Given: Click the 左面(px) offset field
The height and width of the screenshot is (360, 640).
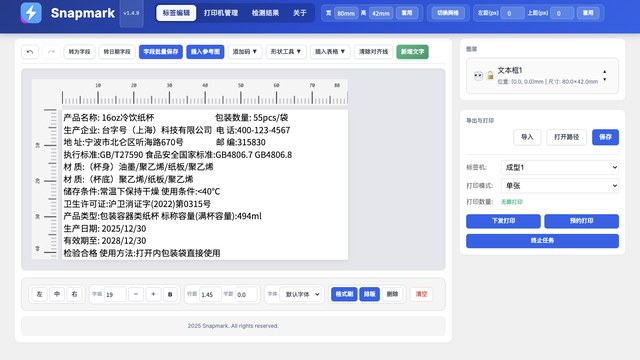Looking at the screenshot, I should click(512, 13).
